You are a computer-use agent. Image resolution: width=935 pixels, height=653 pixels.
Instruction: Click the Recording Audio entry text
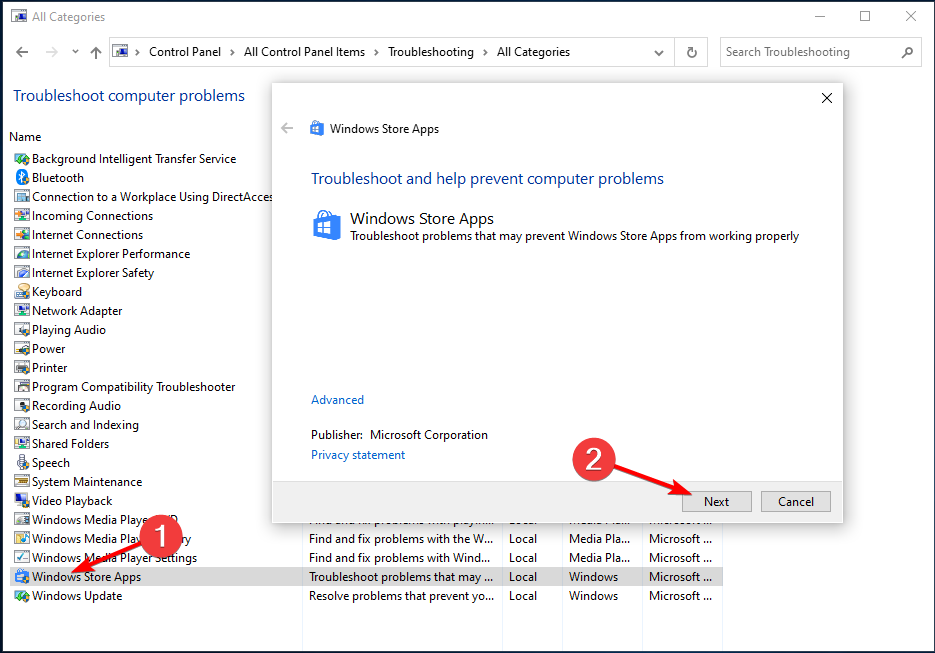(76, 406)
